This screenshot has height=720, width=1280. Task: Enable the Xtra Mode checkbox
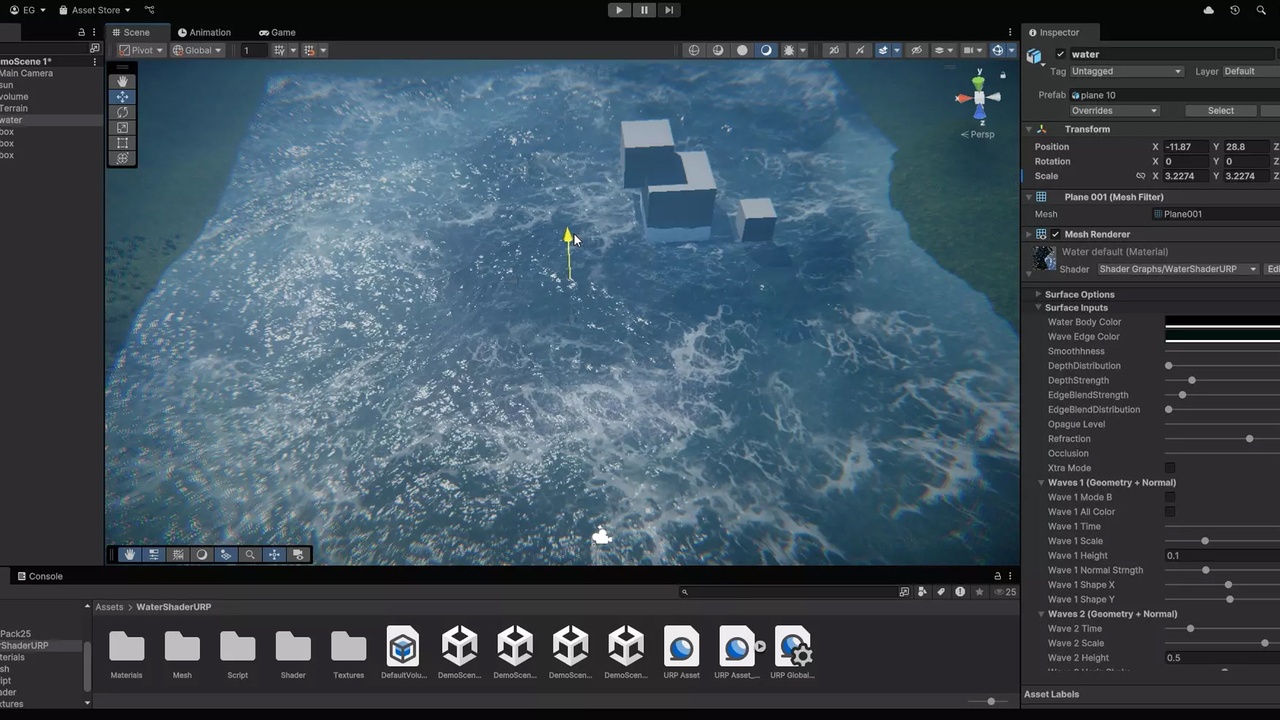[1170, 468]
